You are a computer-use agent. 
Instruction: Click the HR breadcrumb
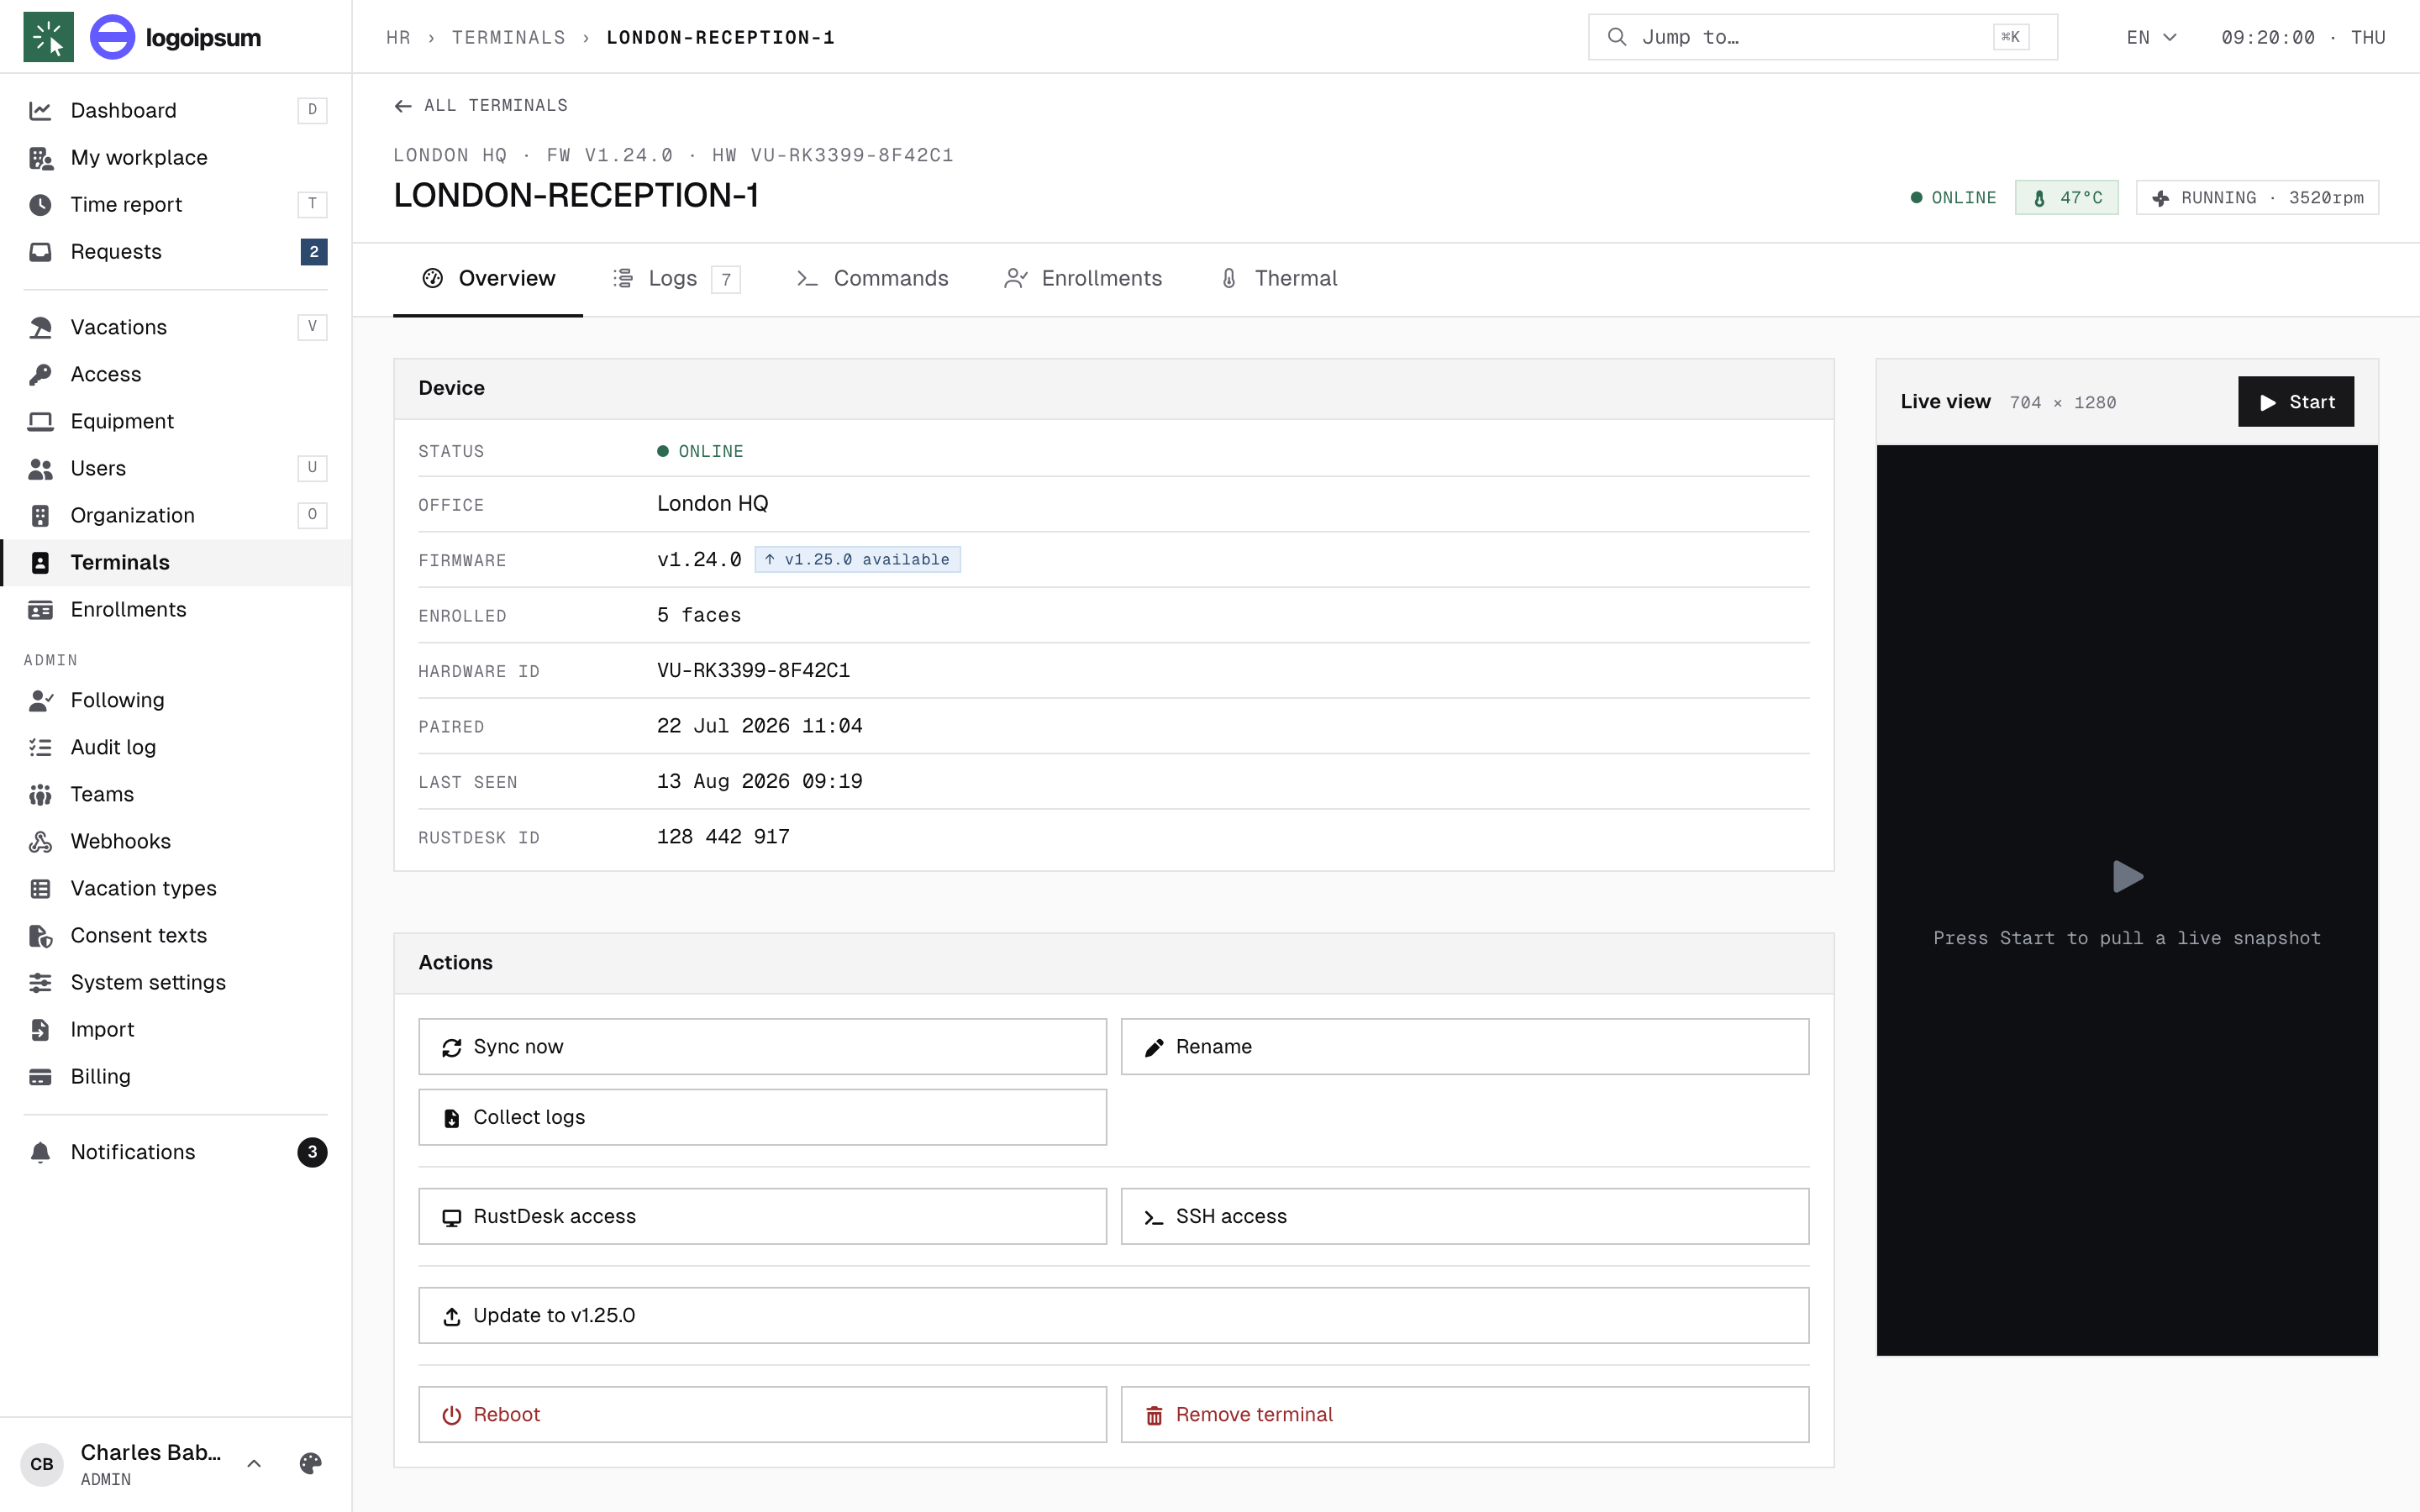tap(398, 37)
